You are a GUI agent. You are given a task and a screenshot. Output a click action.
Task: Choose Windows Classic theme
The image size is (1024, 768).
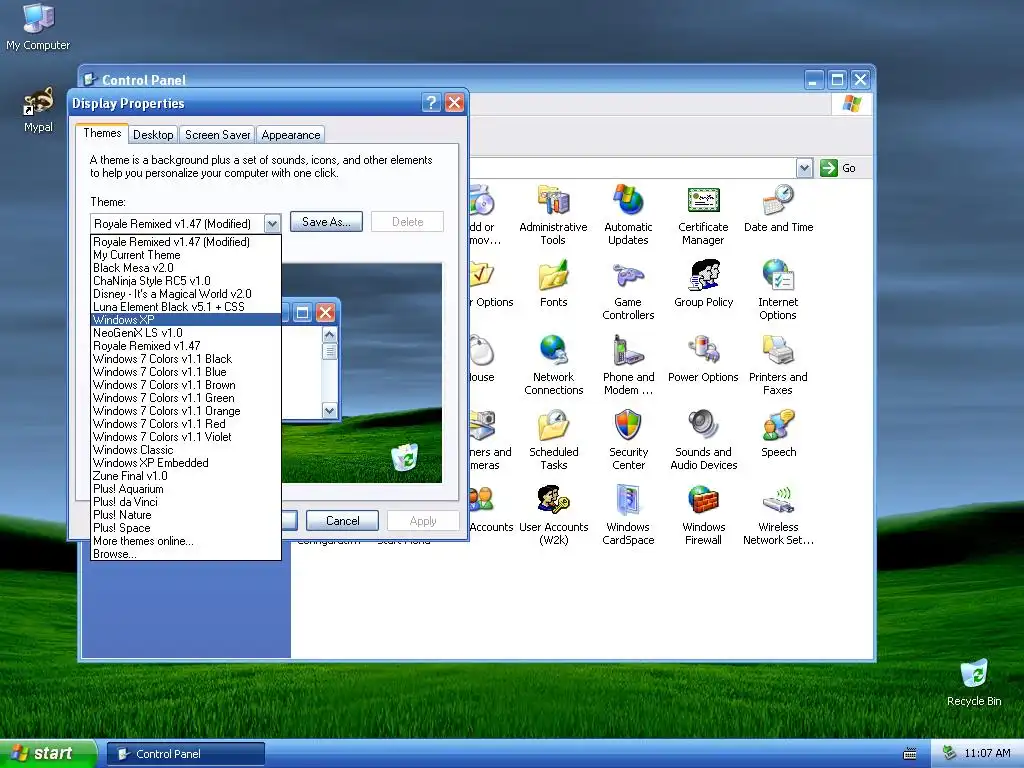[185, 450]
